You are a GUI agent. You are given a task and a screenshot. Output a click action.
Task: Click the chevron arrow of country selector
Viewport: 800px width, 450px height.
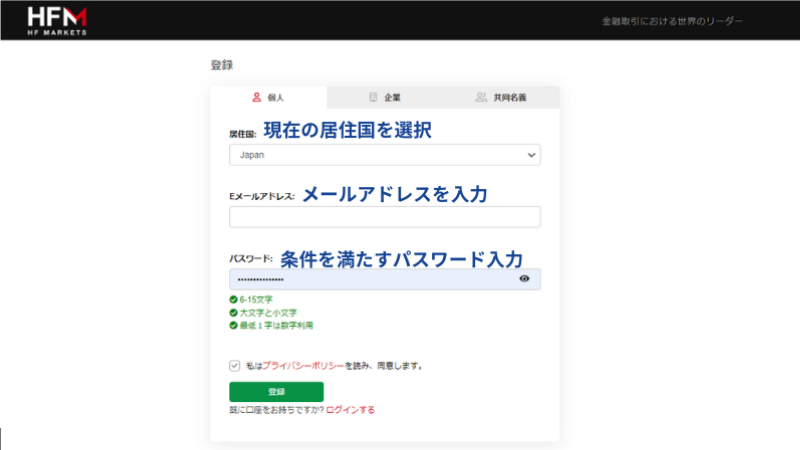point(530,155)
